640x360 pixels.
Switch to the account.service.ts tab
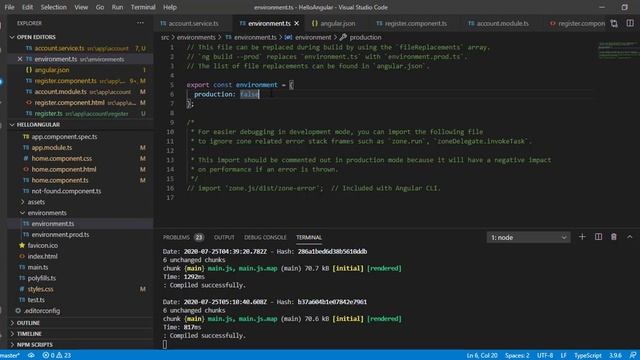193,23
